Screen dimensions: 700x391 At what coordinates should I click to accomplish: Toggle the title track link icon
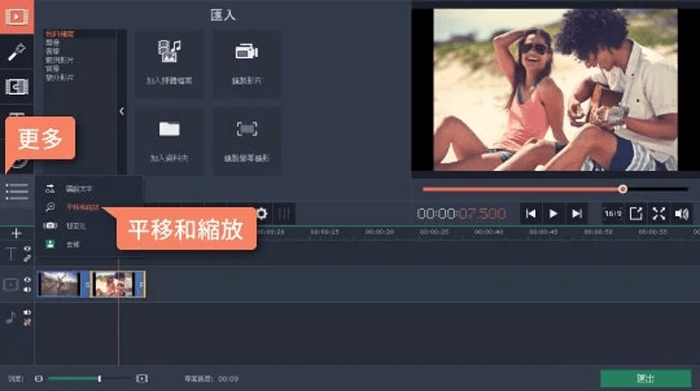(27, 258)
